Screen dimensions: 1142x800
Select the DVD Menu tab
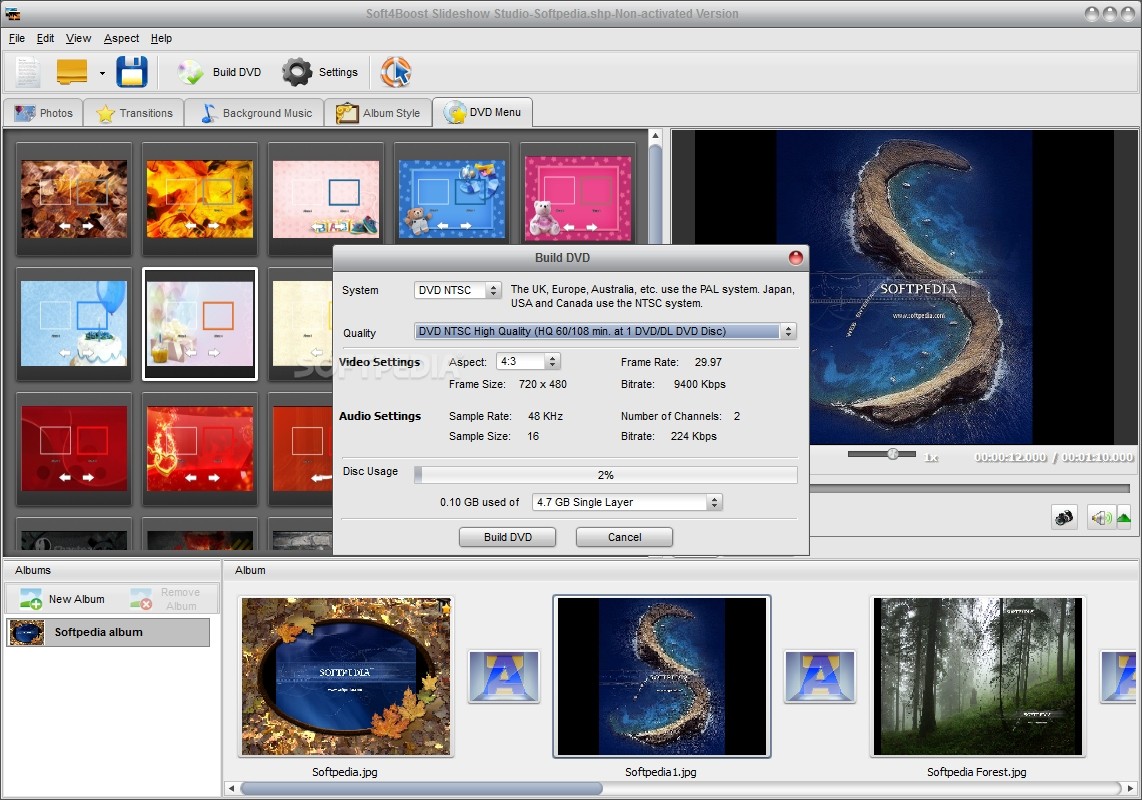click(x=482, y=112)
